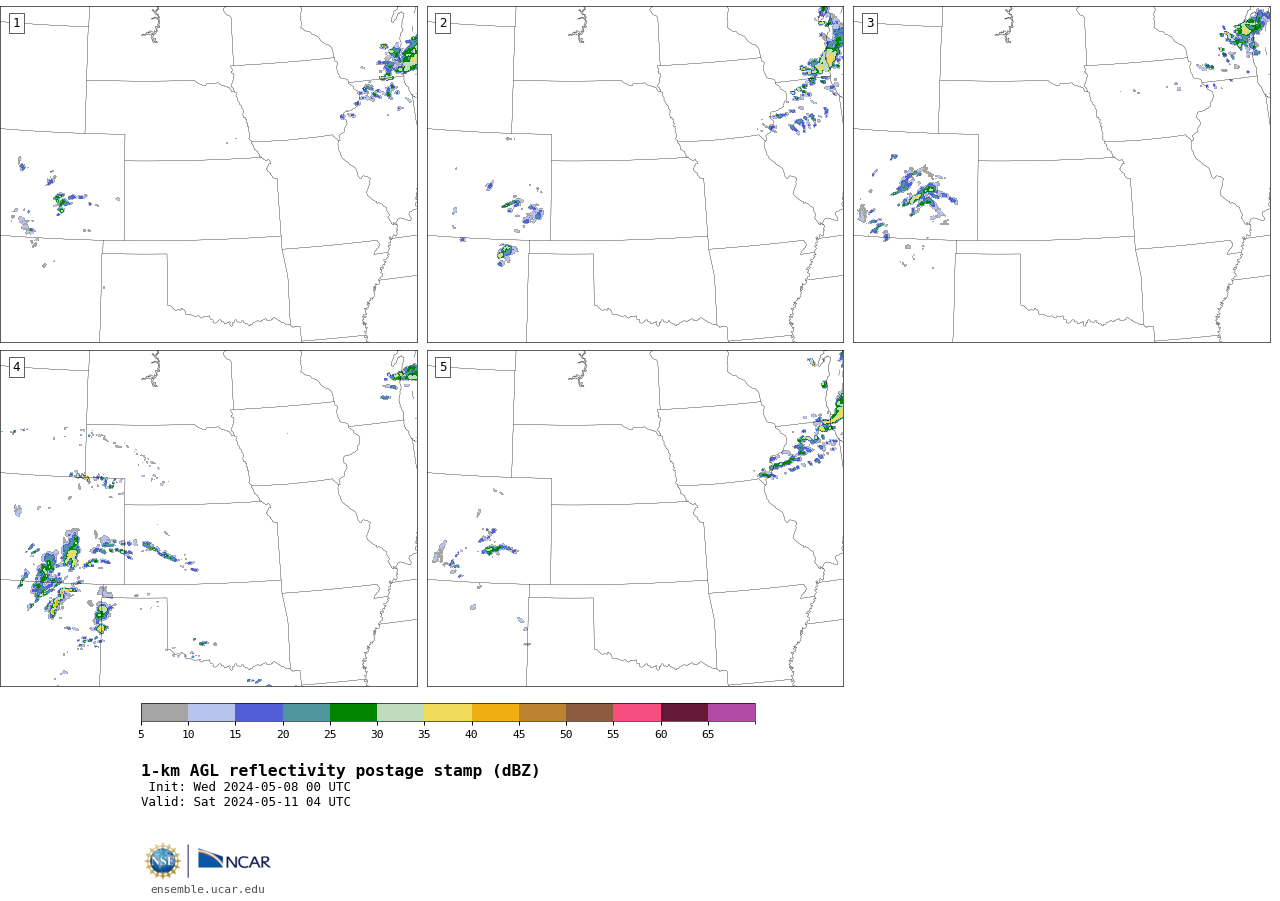Click the 'Init: Wed 2024-05-08 00 UTC' text
Image resolution: width=1280 pixels, height=901 pixels.
point(249,787)
